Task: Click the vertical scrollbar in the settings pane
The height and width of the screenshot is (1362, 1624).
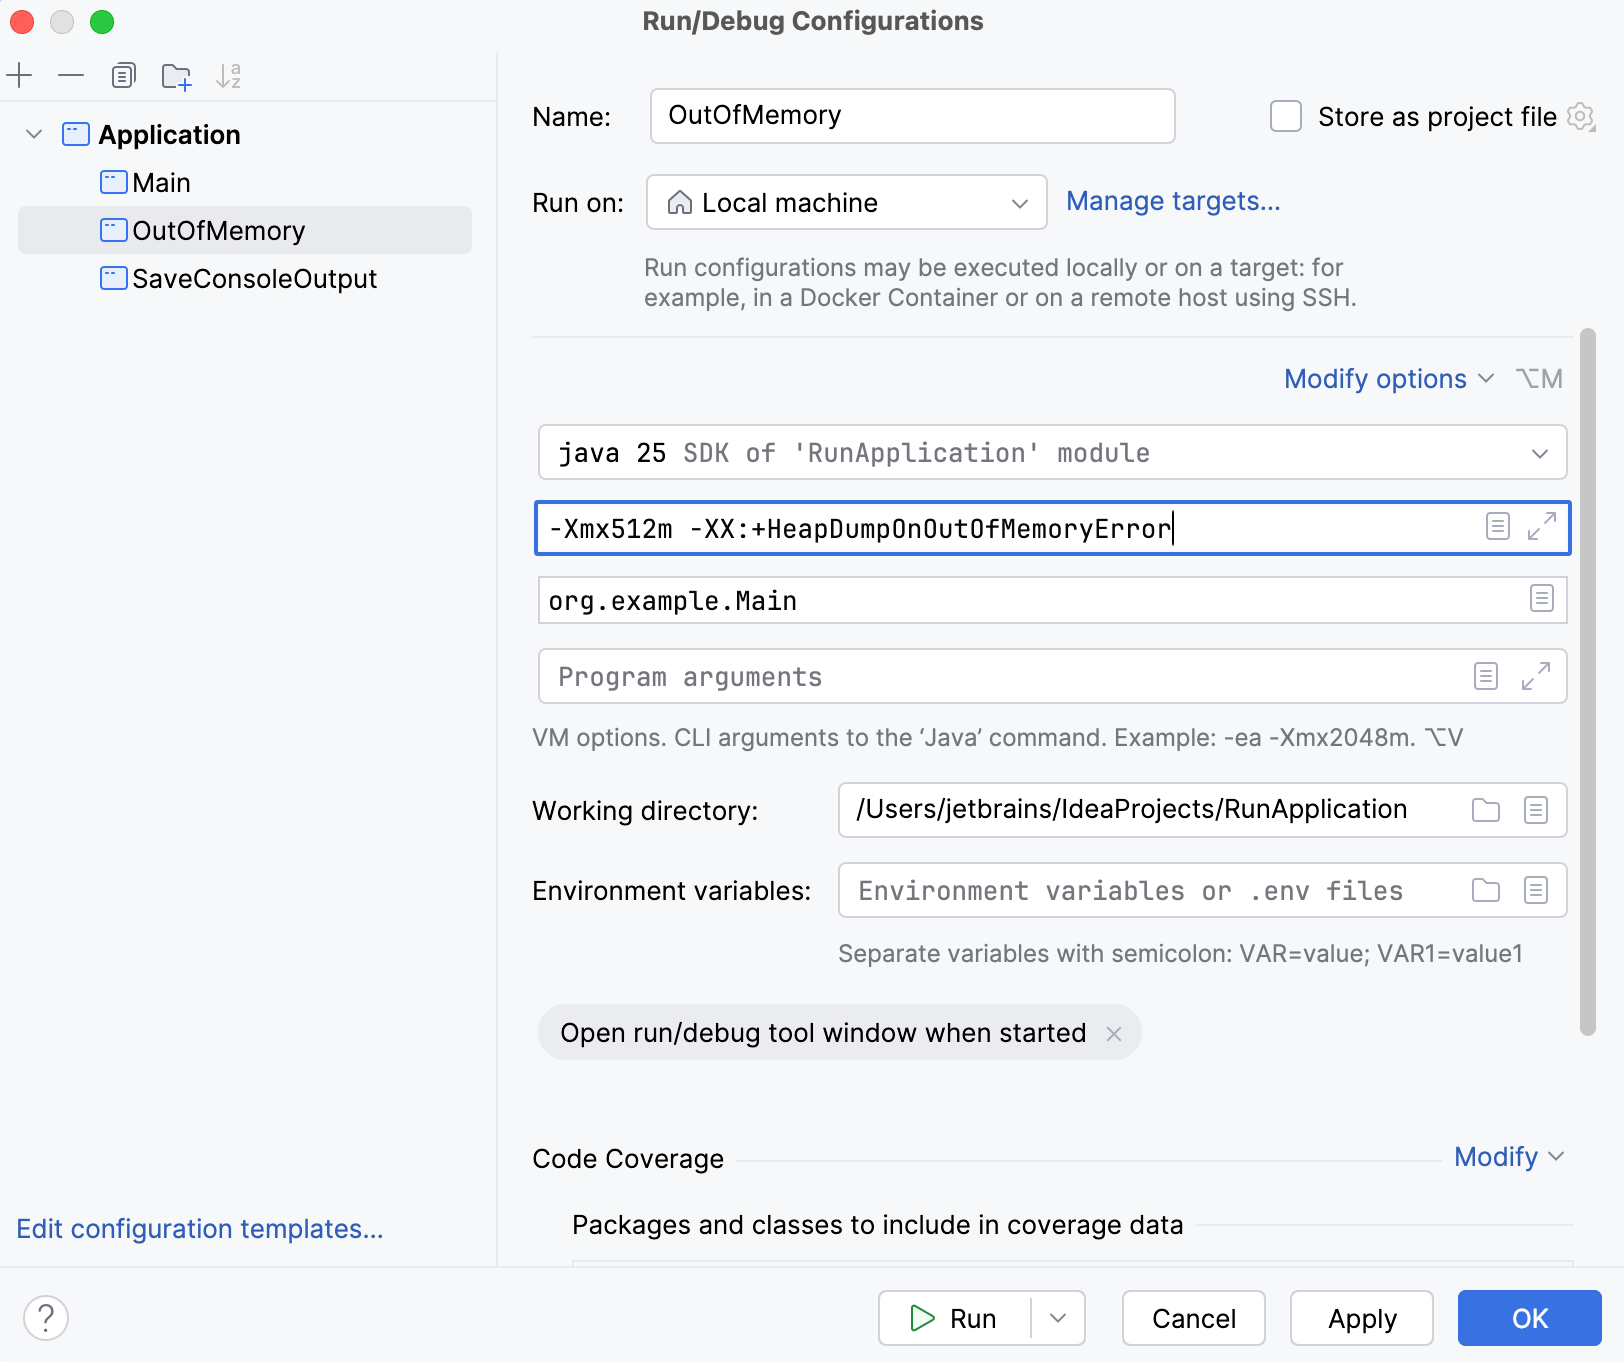Action: coord(1587,680)
